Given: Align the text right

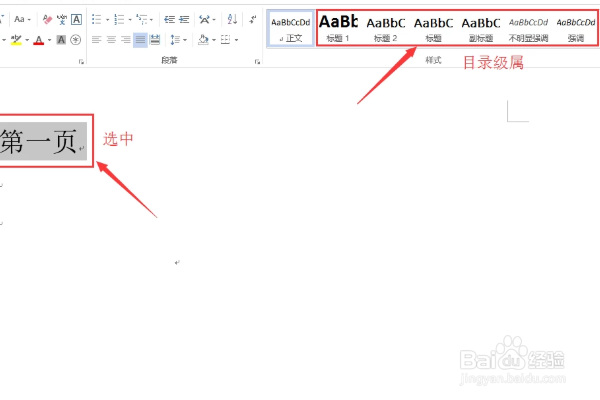Looking at the screenshot, I should (x=126, y=40).
